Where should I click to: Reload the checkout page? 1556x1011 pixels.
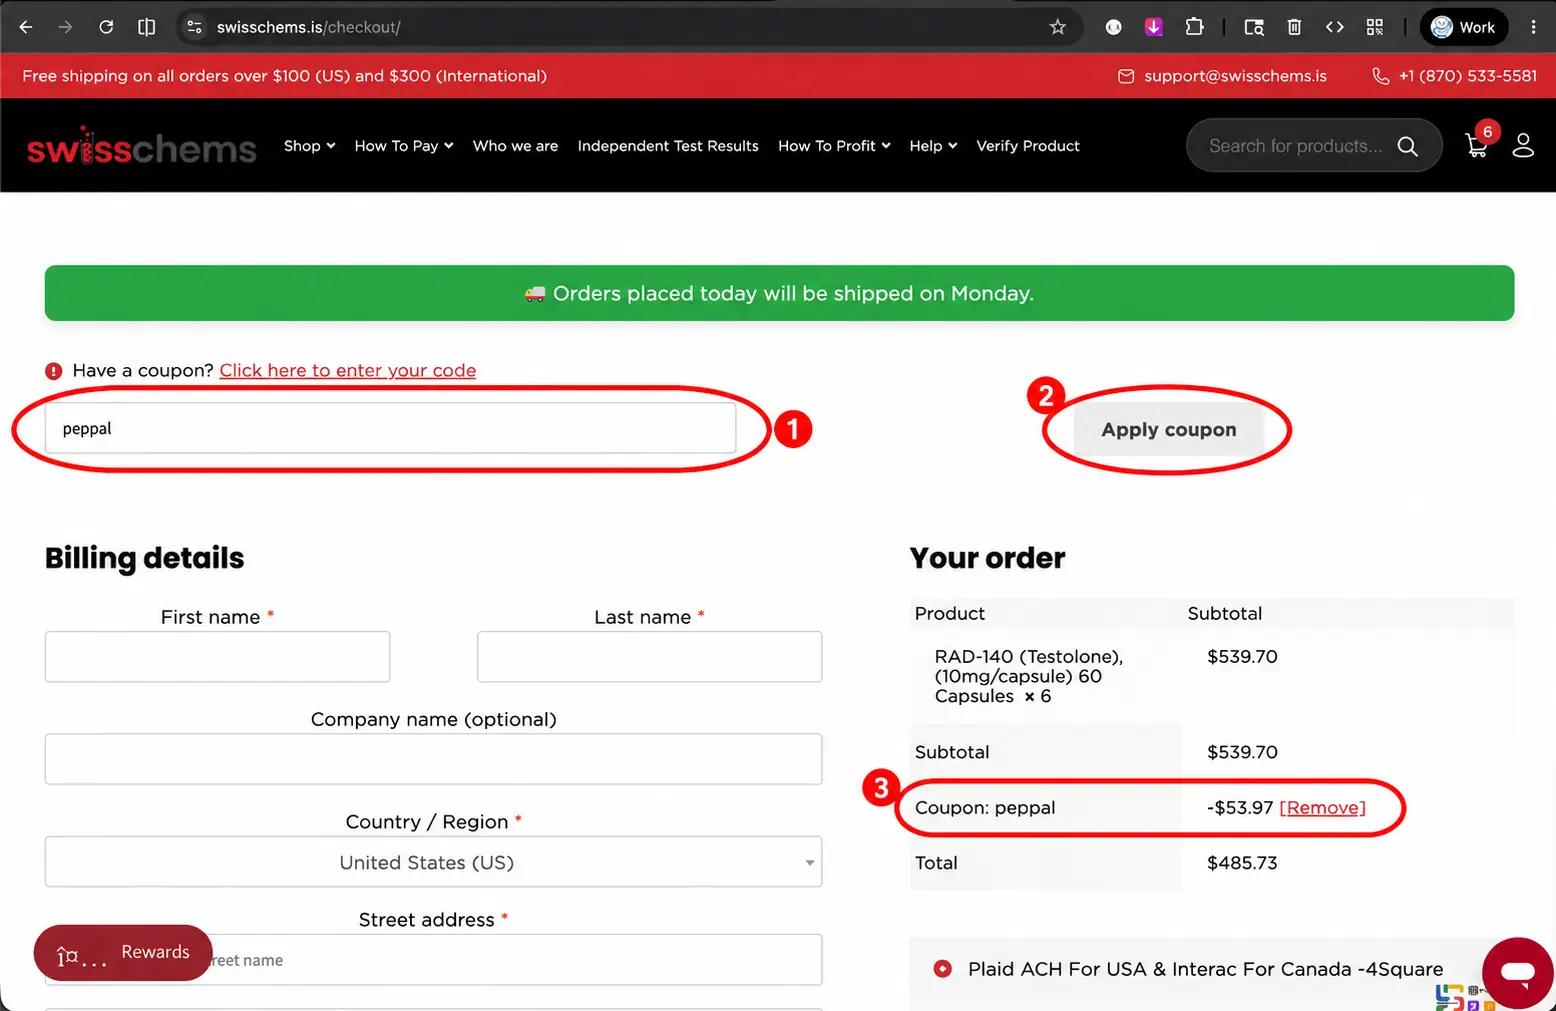(x=106, y=27)
